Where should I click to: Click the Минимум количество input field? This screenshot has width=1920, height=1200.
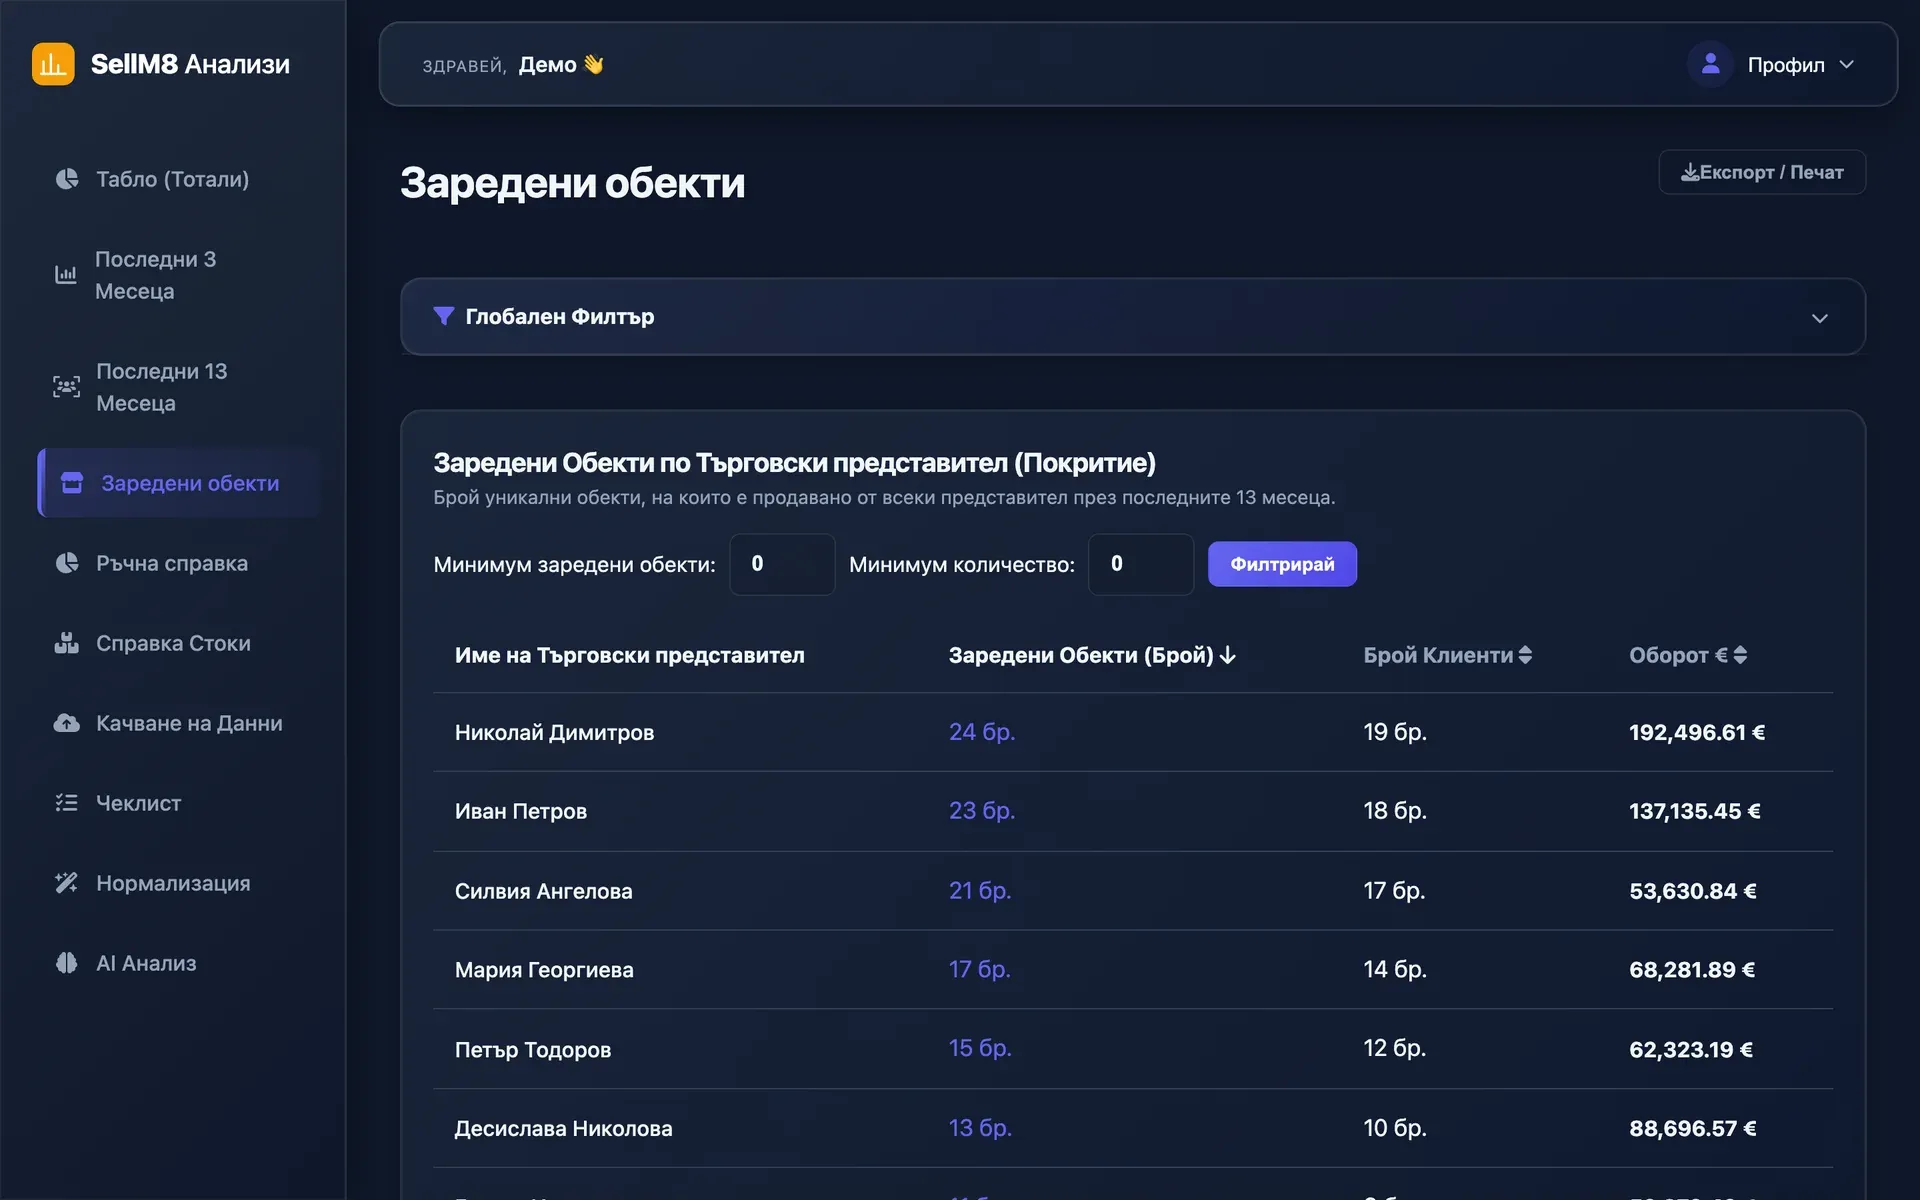(x=1141, y=564)
